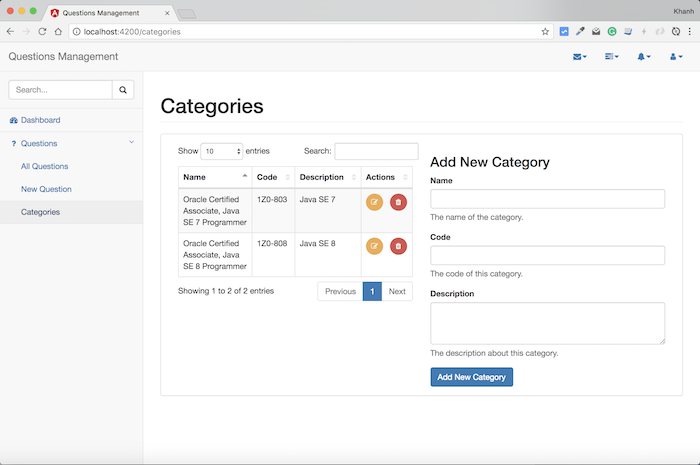700x465 pixels.
Task: Delete the 1Z0-803 category row
Action: click(398, 202)
